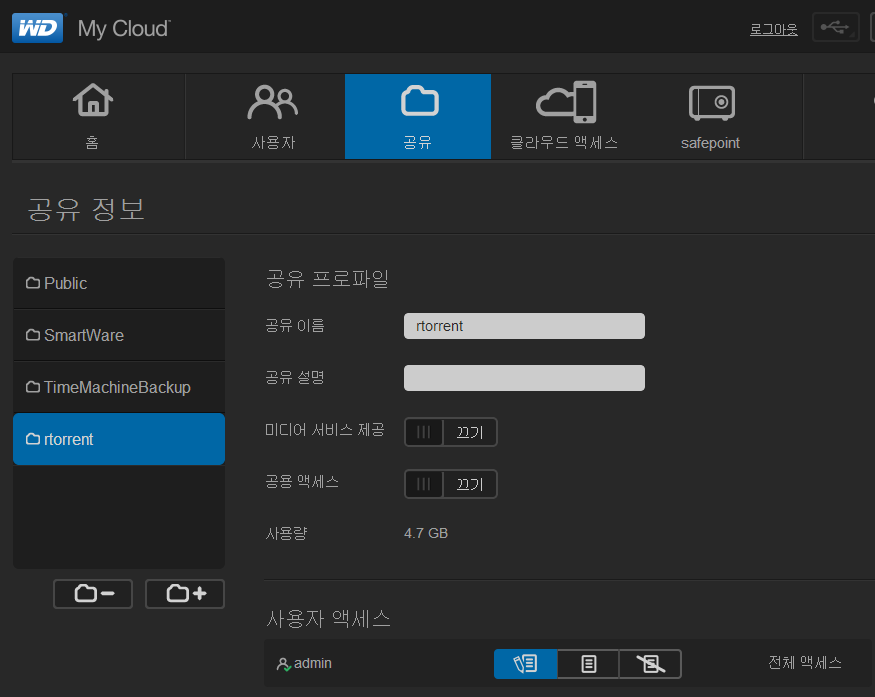Set admin access to no access
The height and width of the screenshot is (697, 875).
pyautogui.click(x=650, y=664)
